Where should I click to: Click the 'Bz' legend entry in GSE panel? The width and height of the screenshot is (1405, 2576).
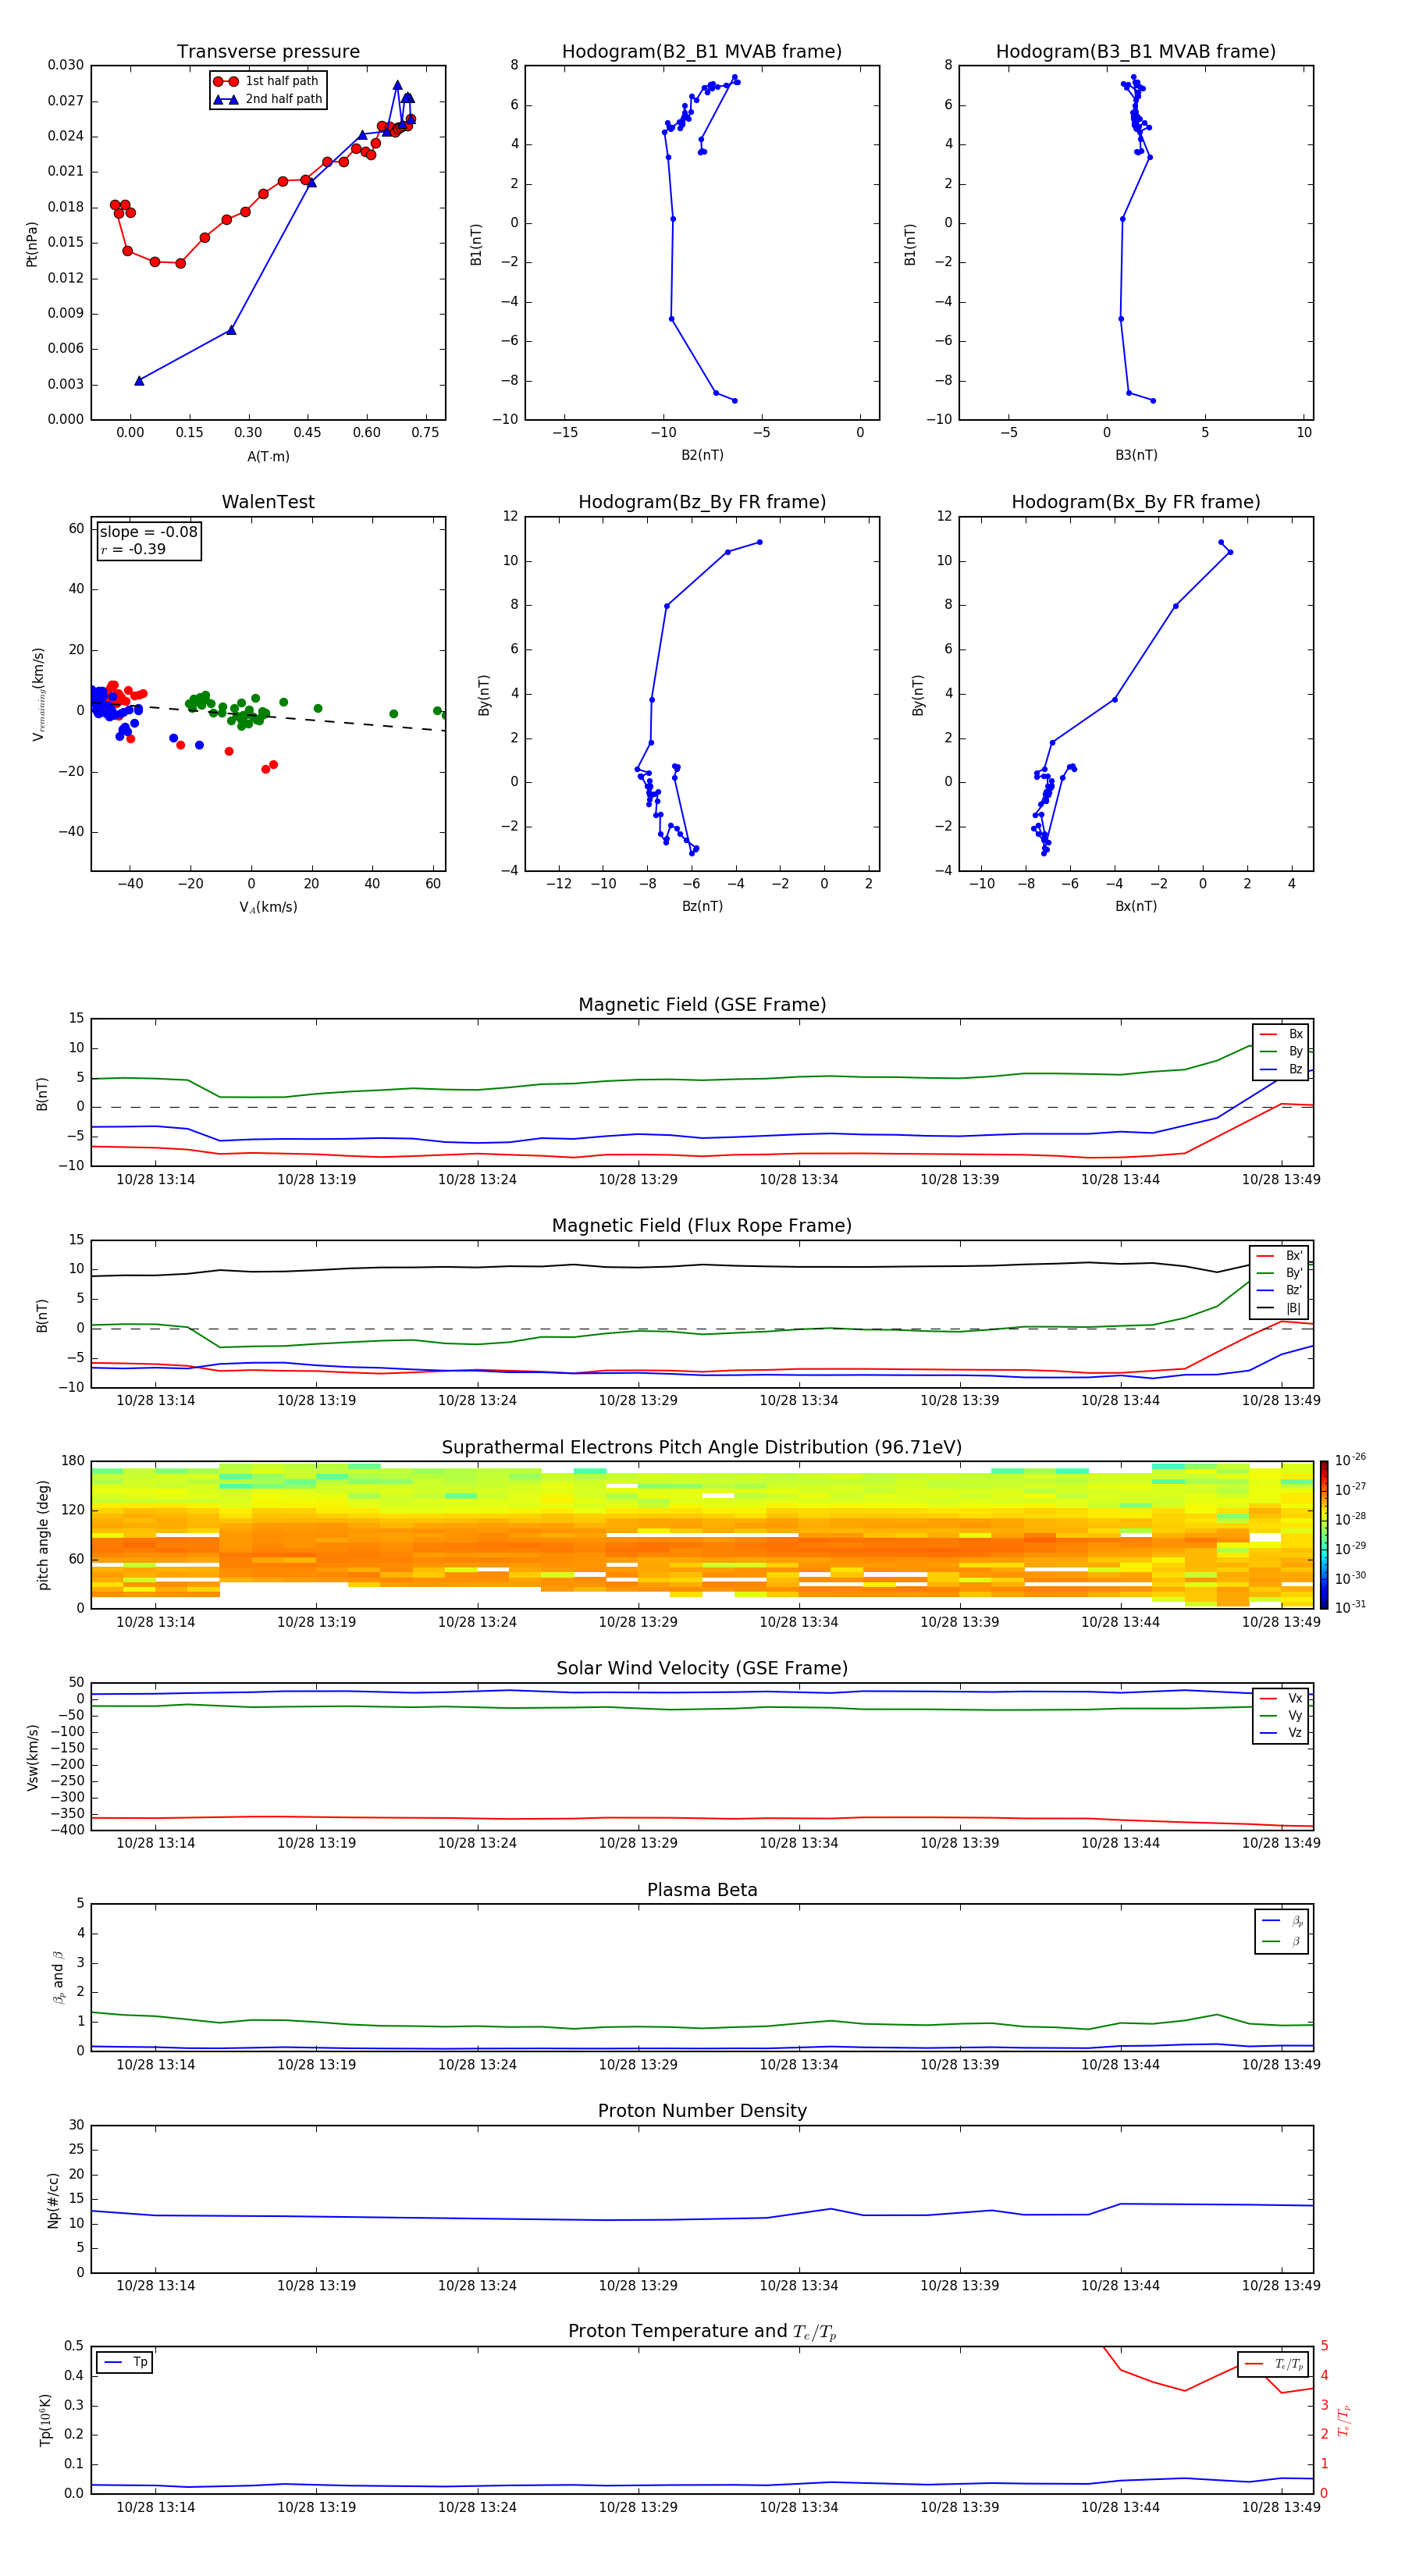pos(1282,1069)
